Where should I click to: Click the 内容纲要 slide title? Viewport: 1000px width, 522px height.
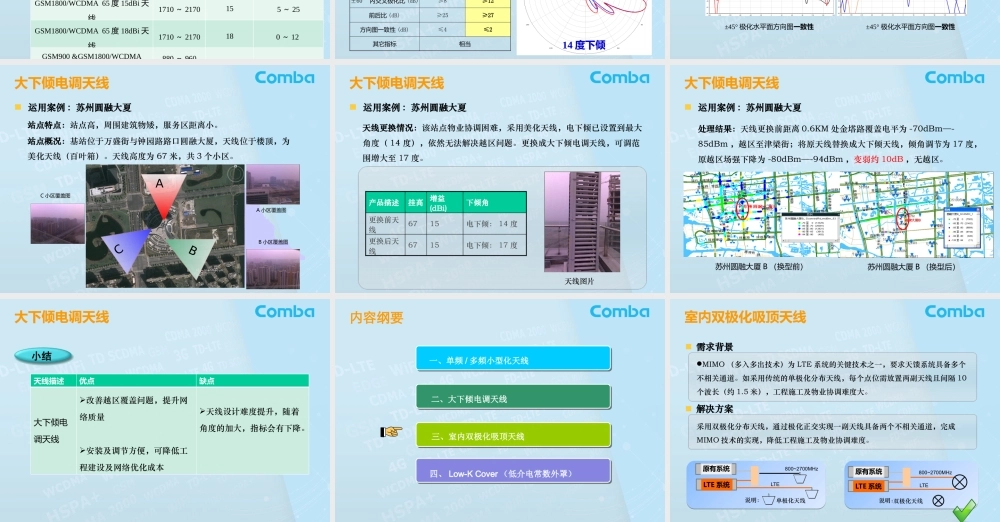pyautogui.click(x=376, y=317)
